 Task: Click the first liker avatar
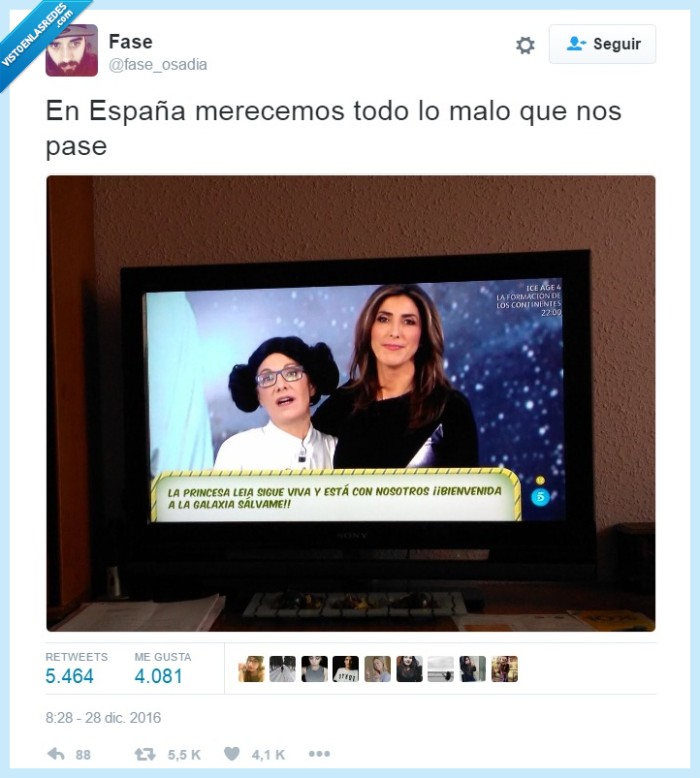(251, 669)
